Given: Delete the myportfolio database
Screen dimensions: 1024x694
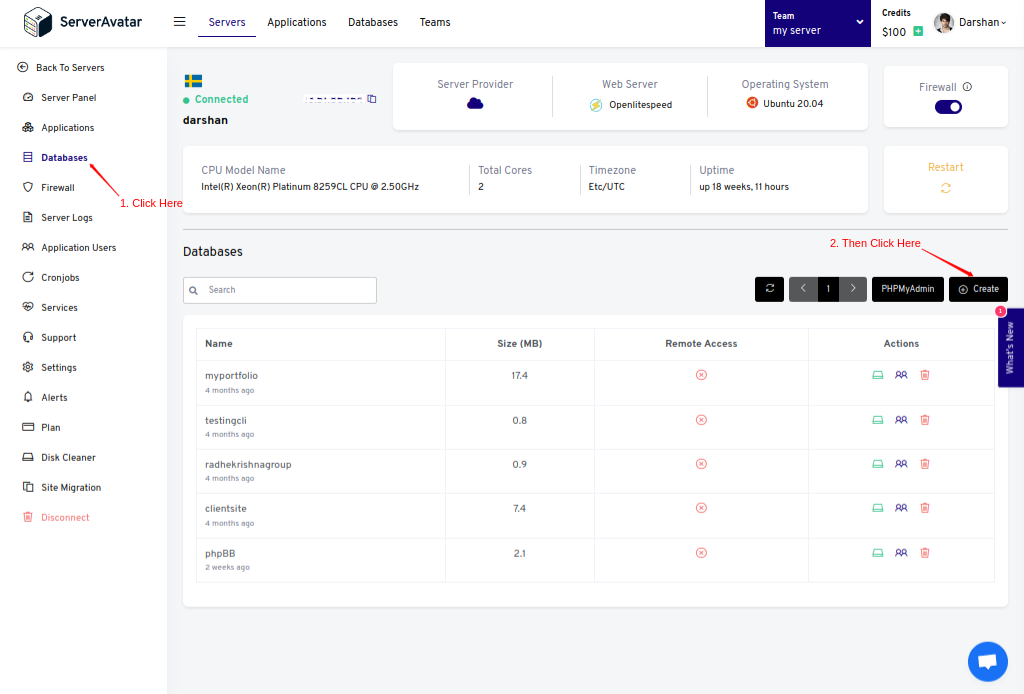Looking at the screenshot, I should [925, 375].
